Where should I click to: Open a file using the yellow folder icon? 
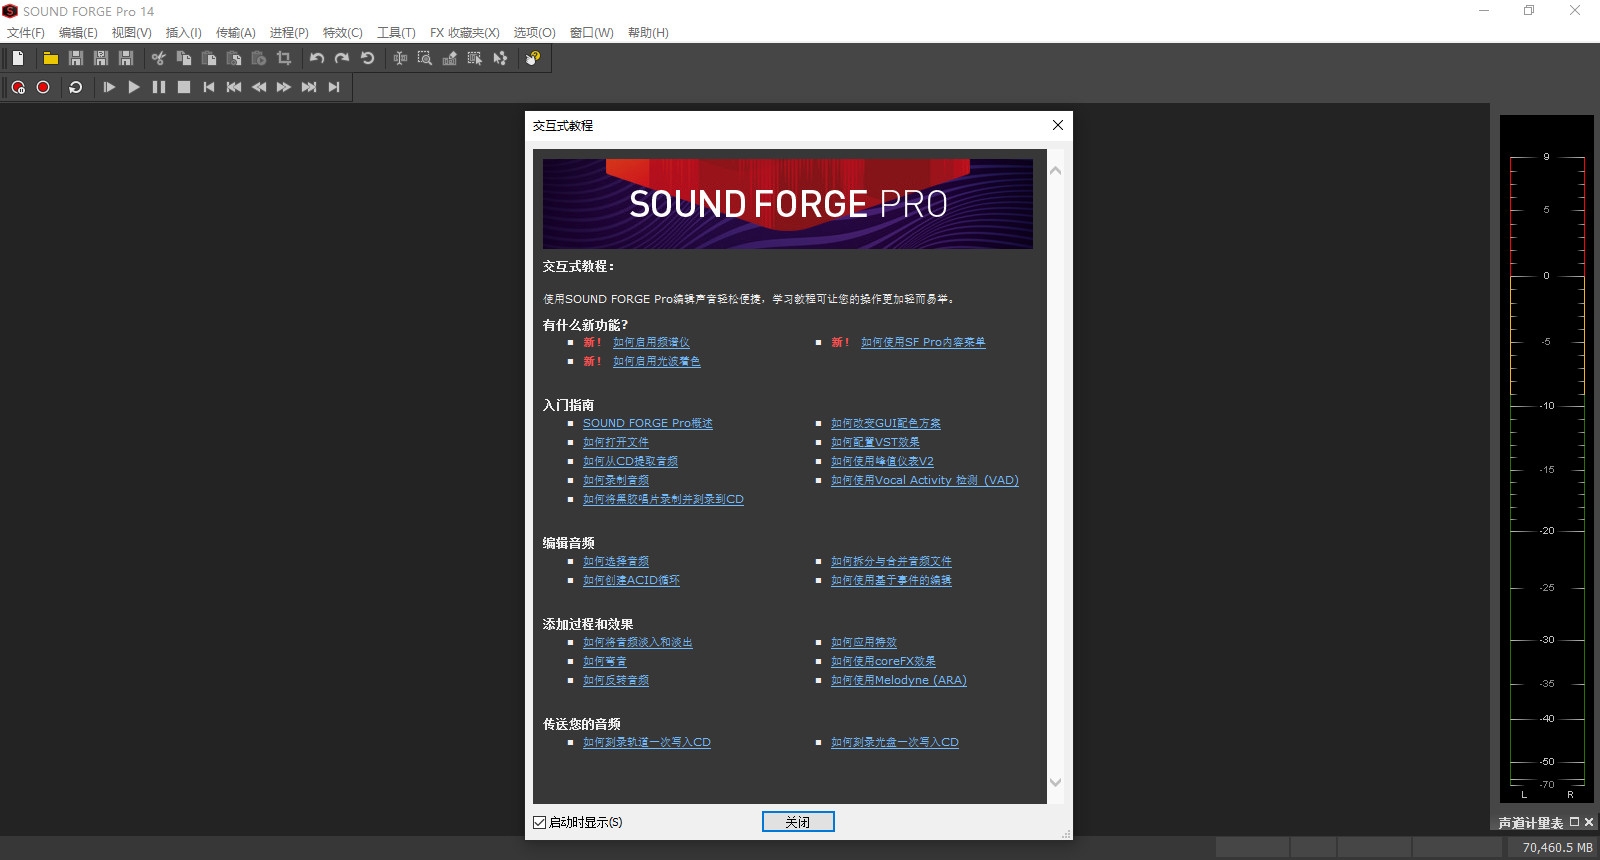click(x=50, y=58)
